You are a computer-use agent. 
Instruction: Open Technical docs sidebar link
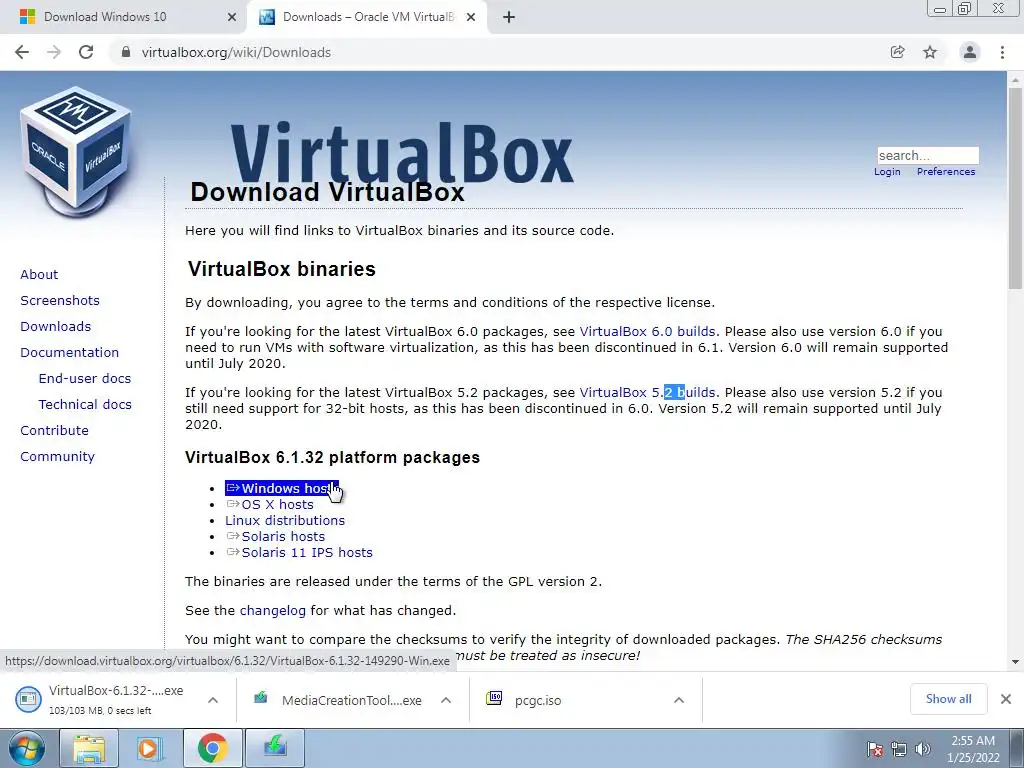point(85,405)
